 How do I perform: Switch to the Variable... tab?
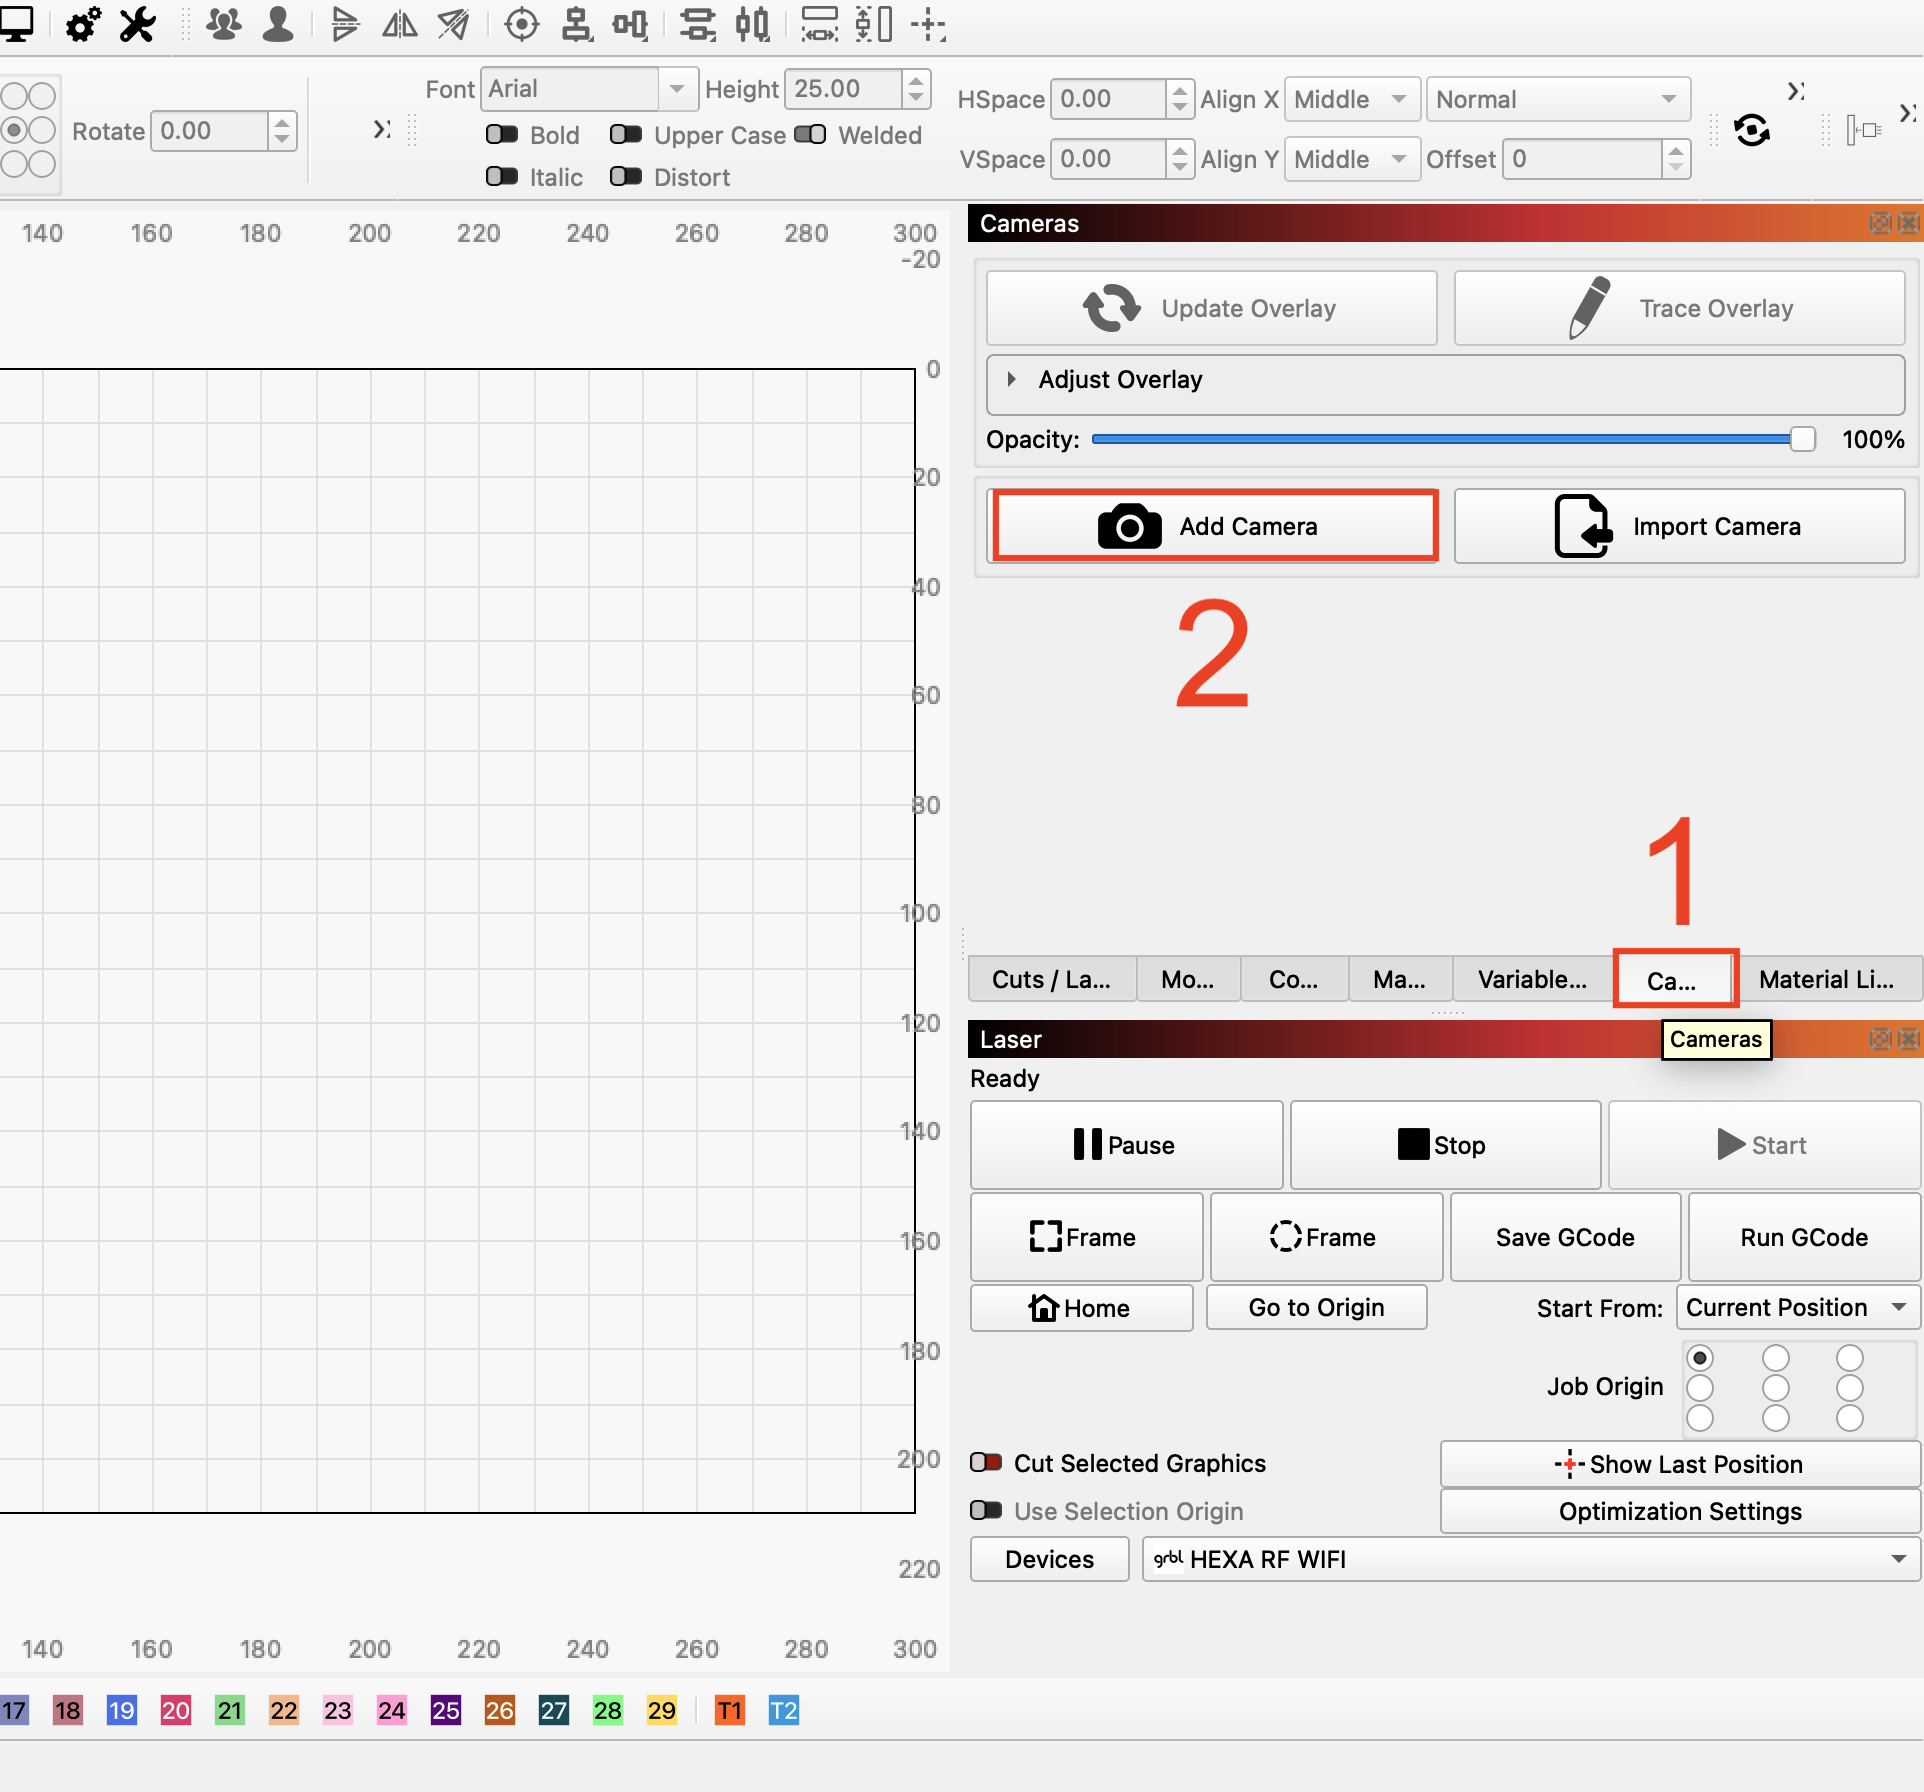click(x=1533, y=980)
